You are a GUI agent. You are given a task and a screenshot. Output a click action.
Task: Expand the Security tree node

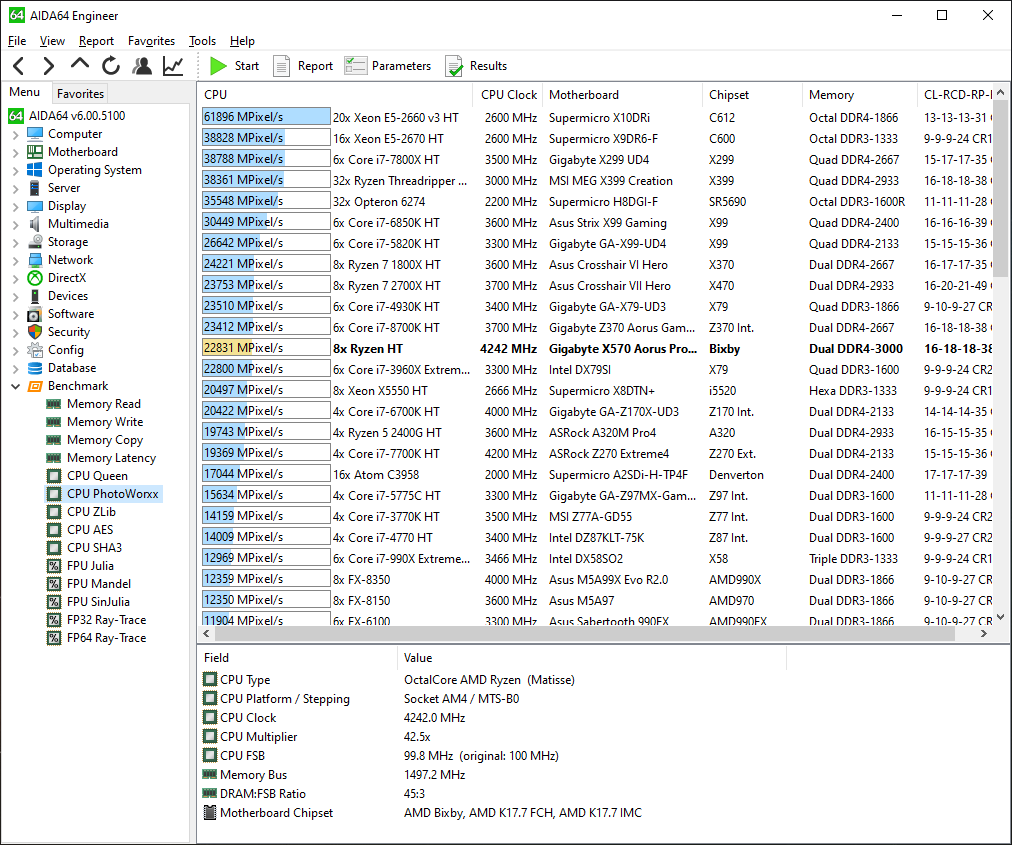15,332
